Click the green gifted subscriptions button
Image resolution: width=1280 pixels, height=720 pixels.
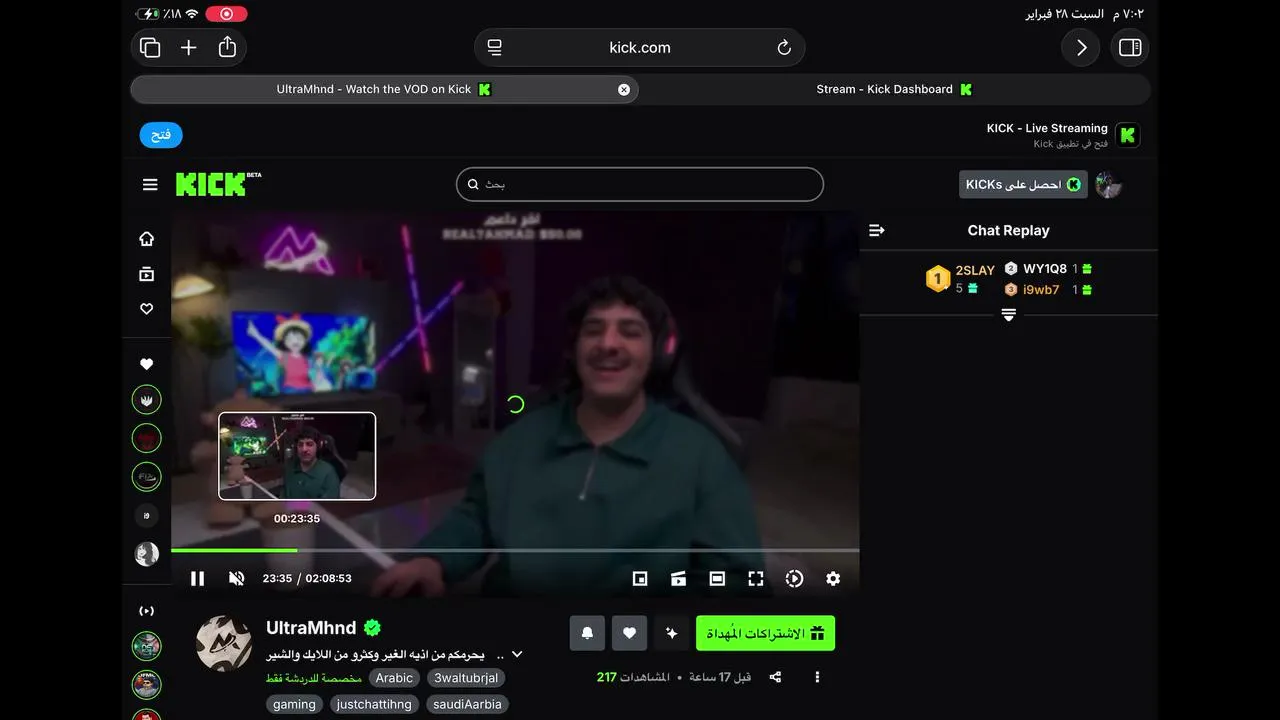pyautogui.click(x=765, y=633)
